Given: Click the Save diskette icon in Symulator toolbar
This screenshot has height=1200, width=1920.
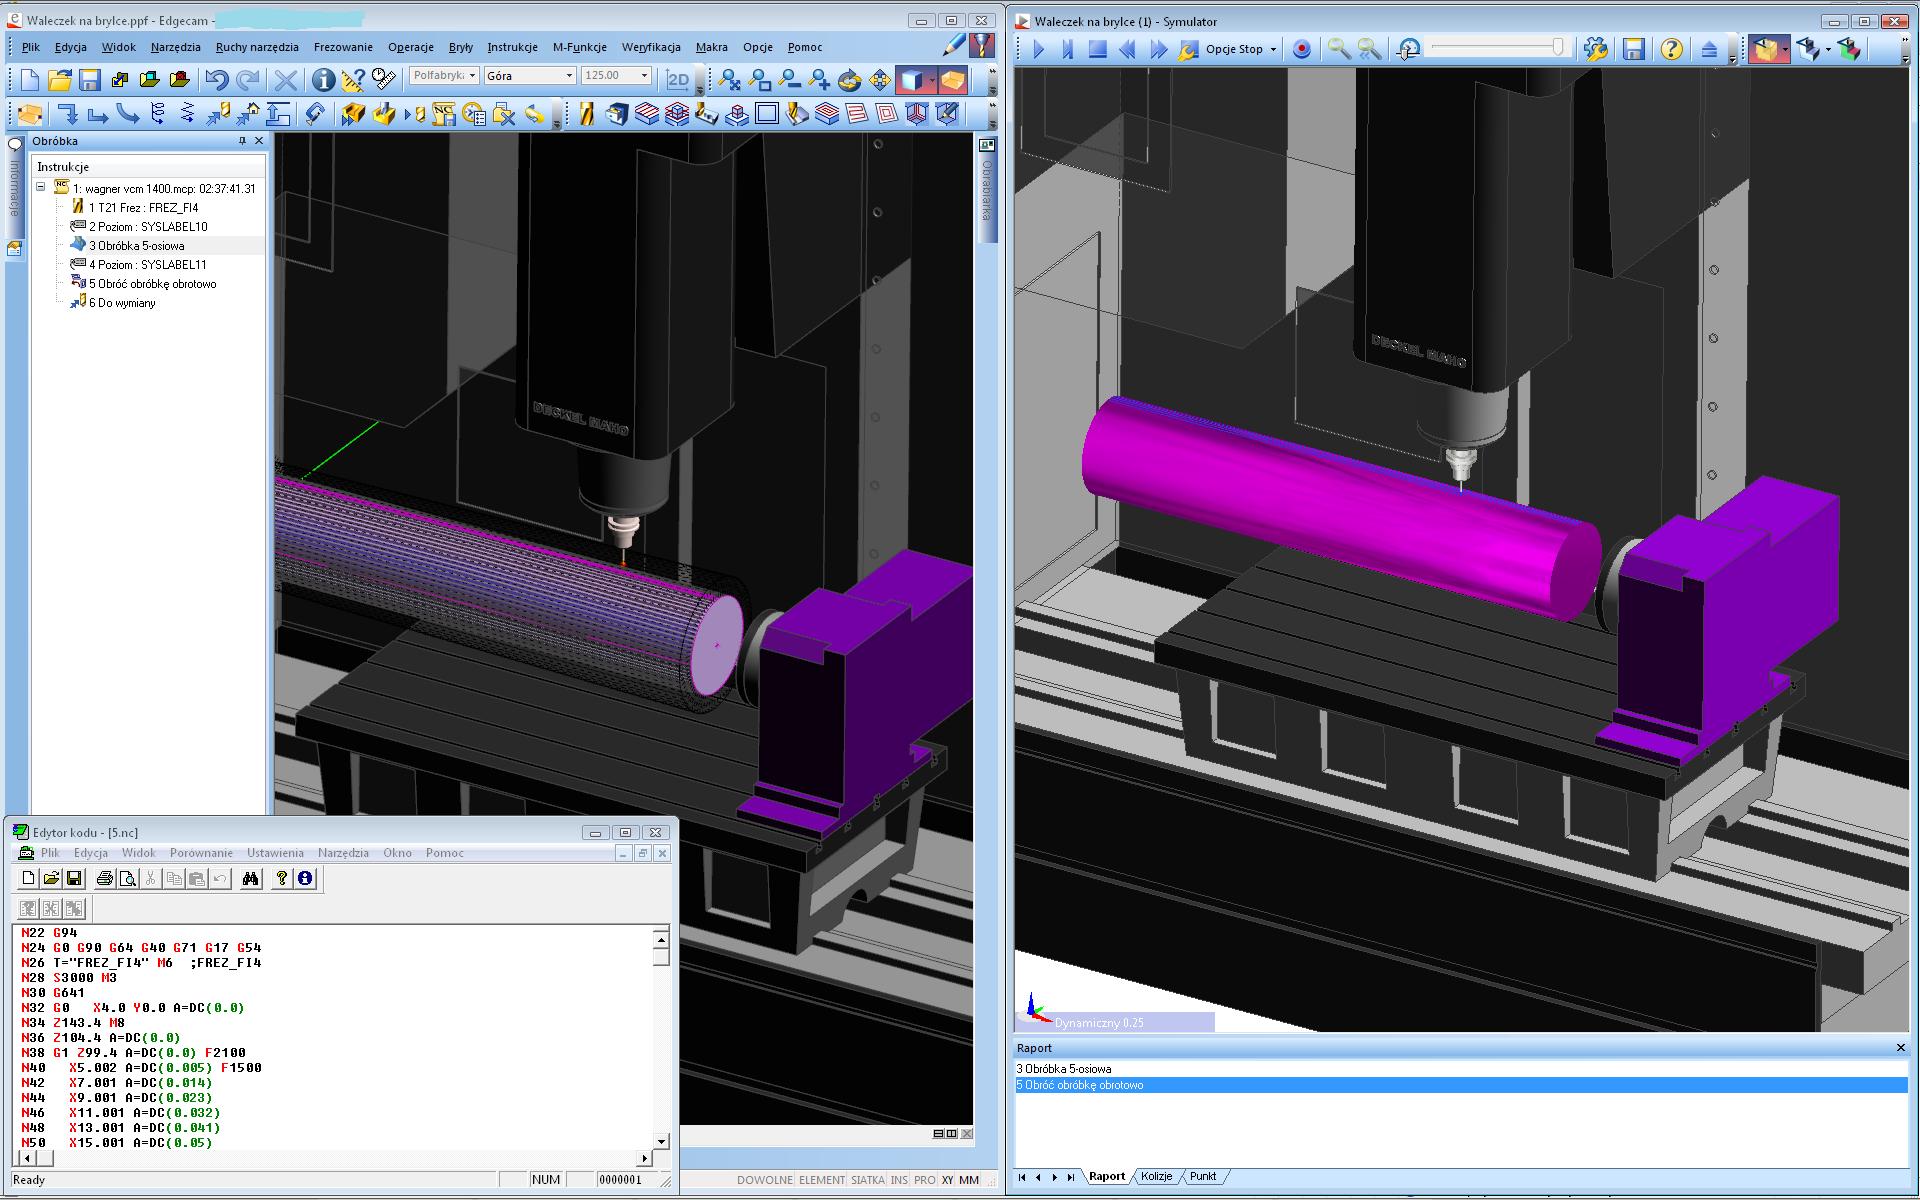Looking at the screenshot, I should (1634, 48).
